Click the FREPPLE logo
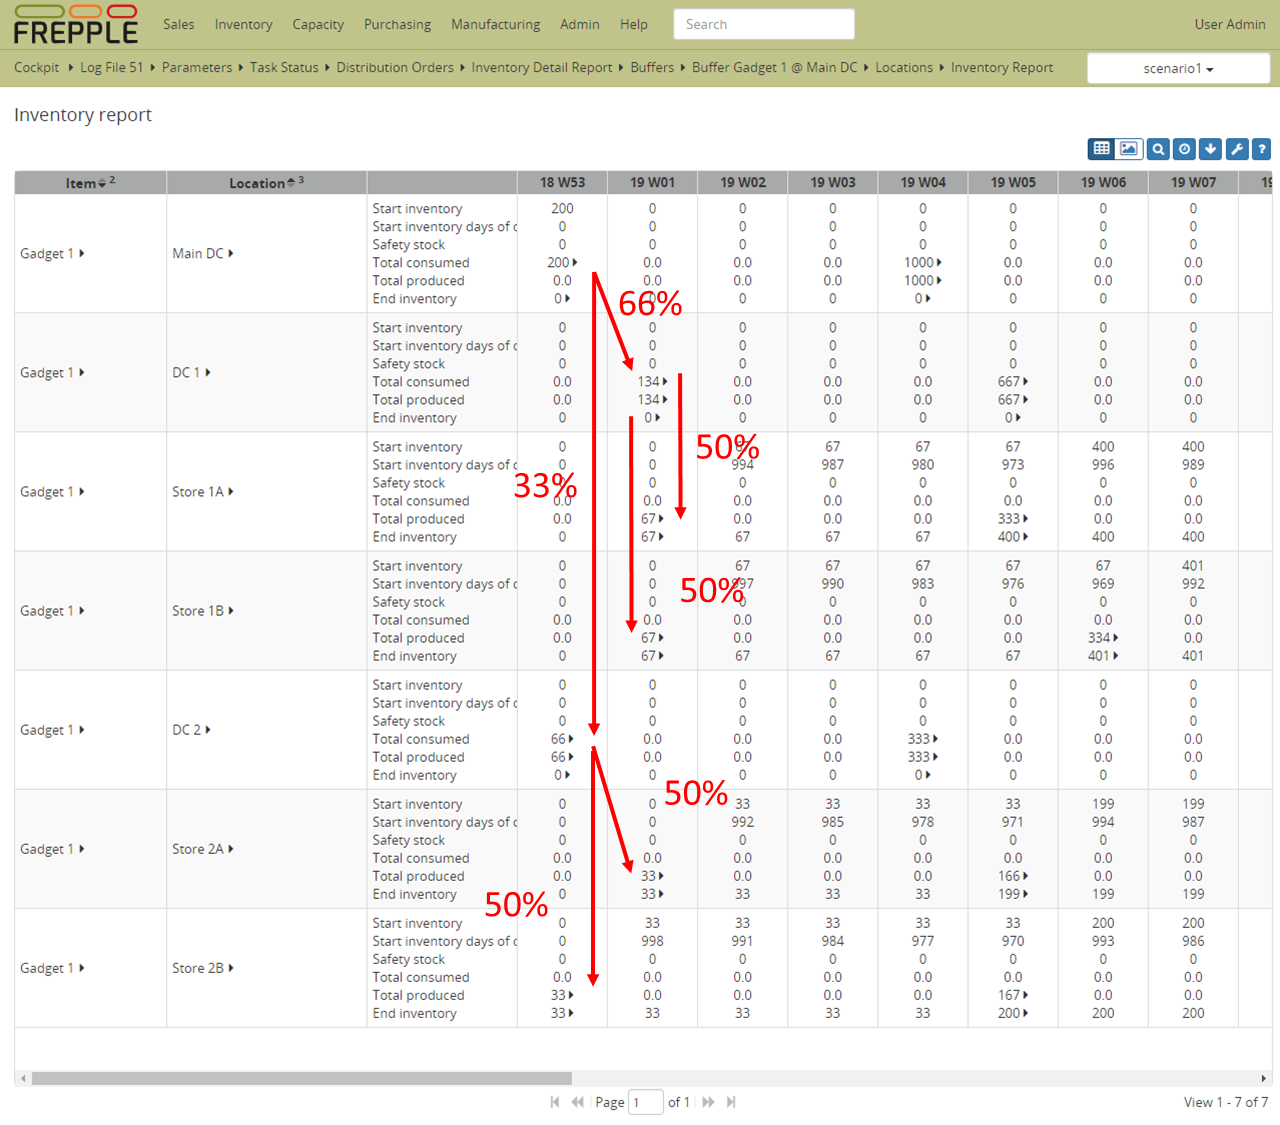Screen dimensions: 1280x1125 (x=76, y=25)
